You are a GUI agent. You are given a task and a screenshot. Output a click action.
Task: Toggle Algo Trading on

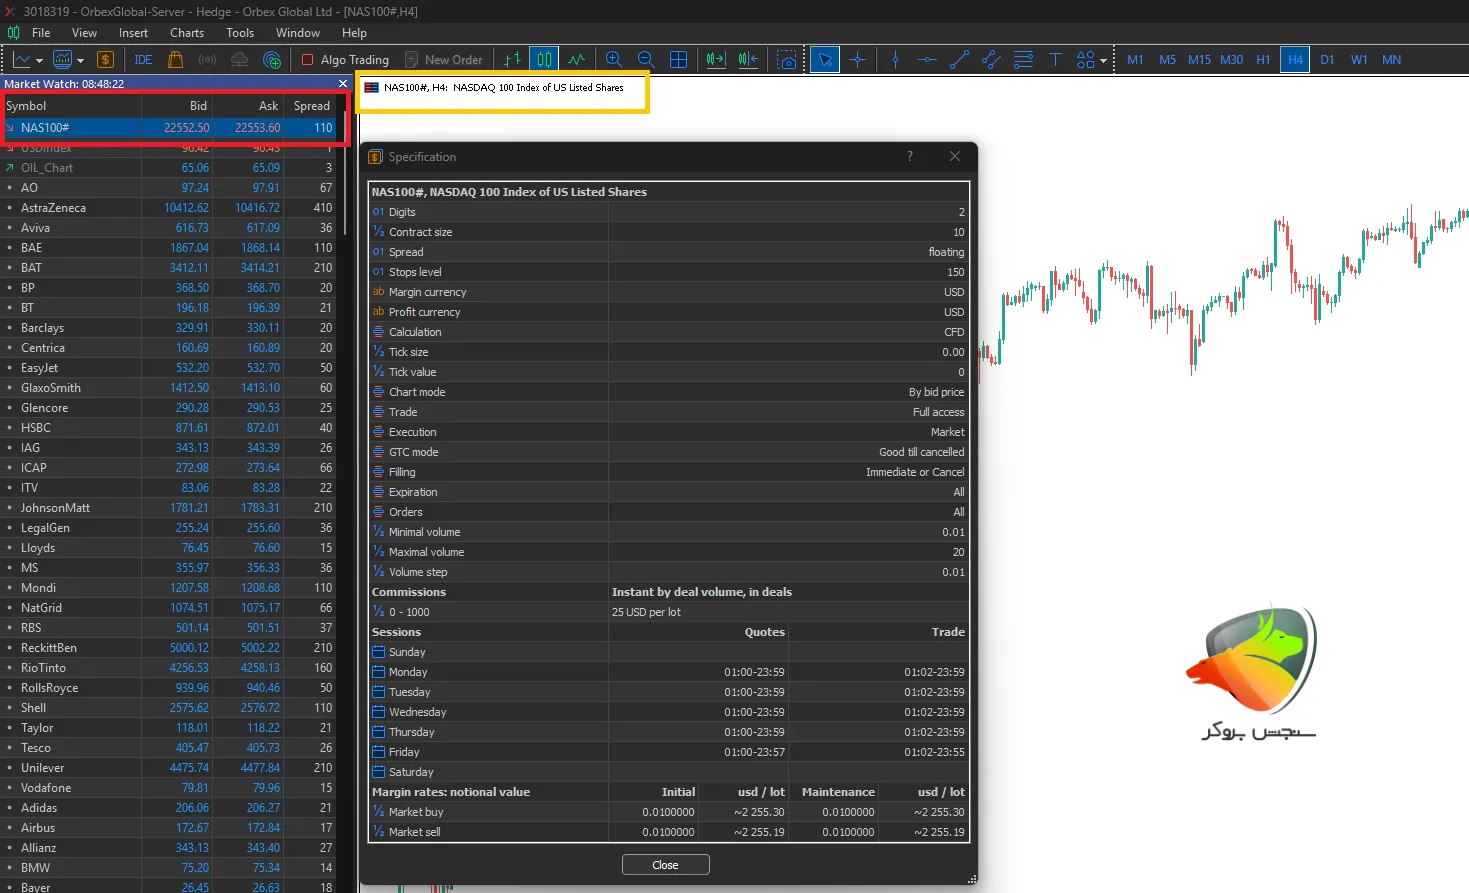click(345, 60)
